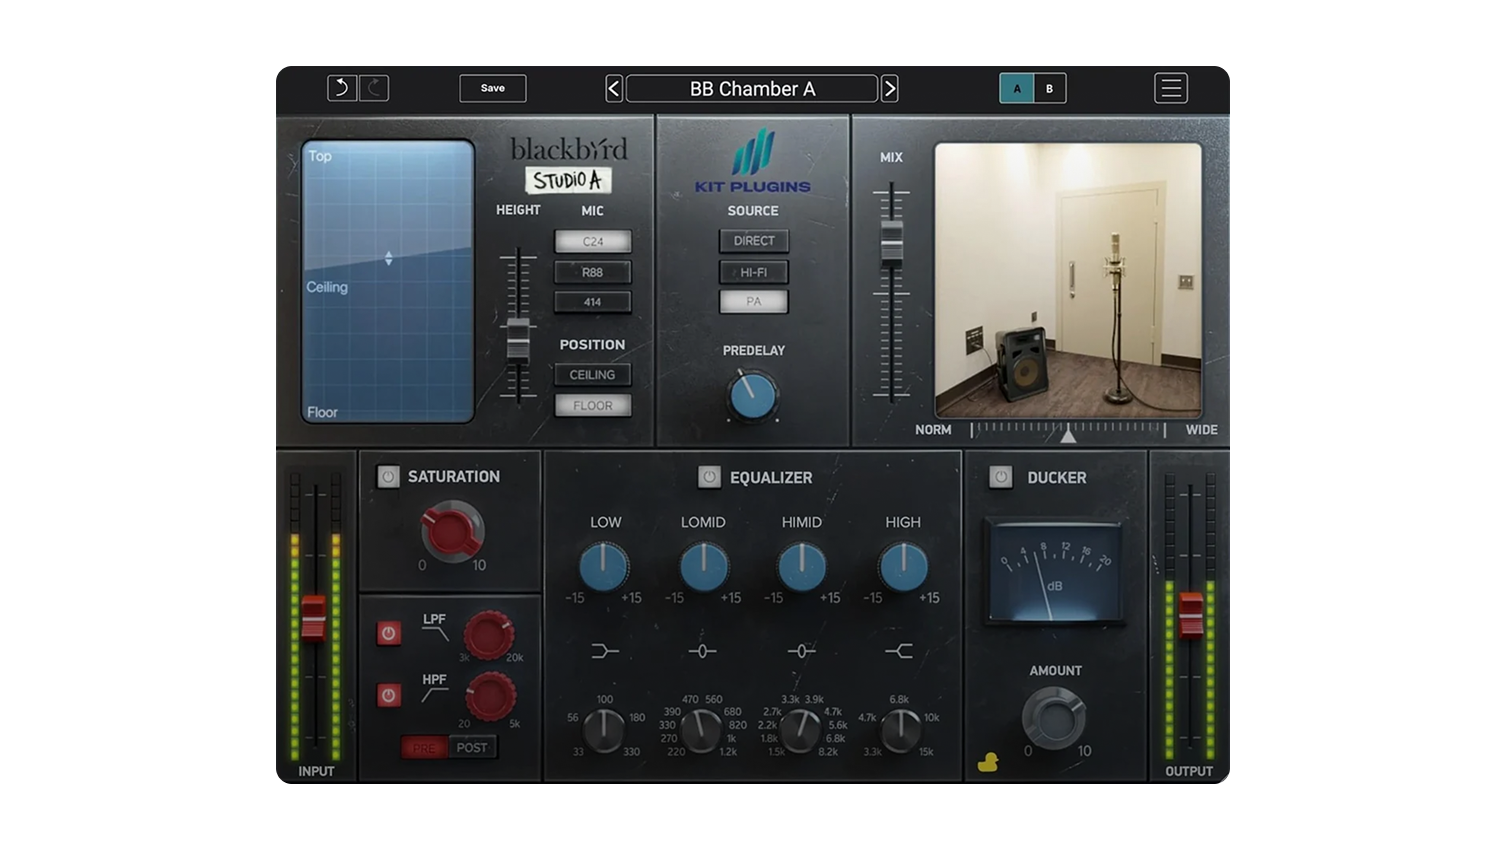Open the hamburger menu
Viewport: 1506px width, 850px height.
point(1170,88)
